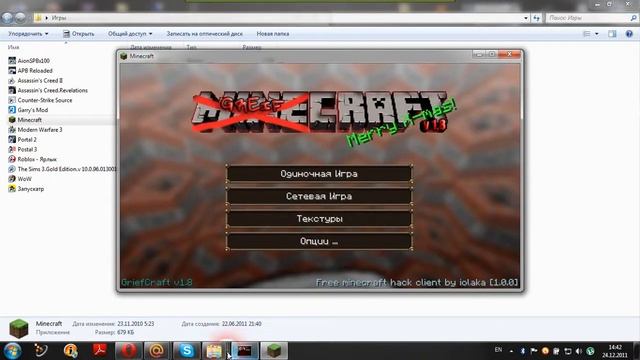Switch to the Explorer folder taskbar button
The image size is (640, 360).
tap(215, 351)
